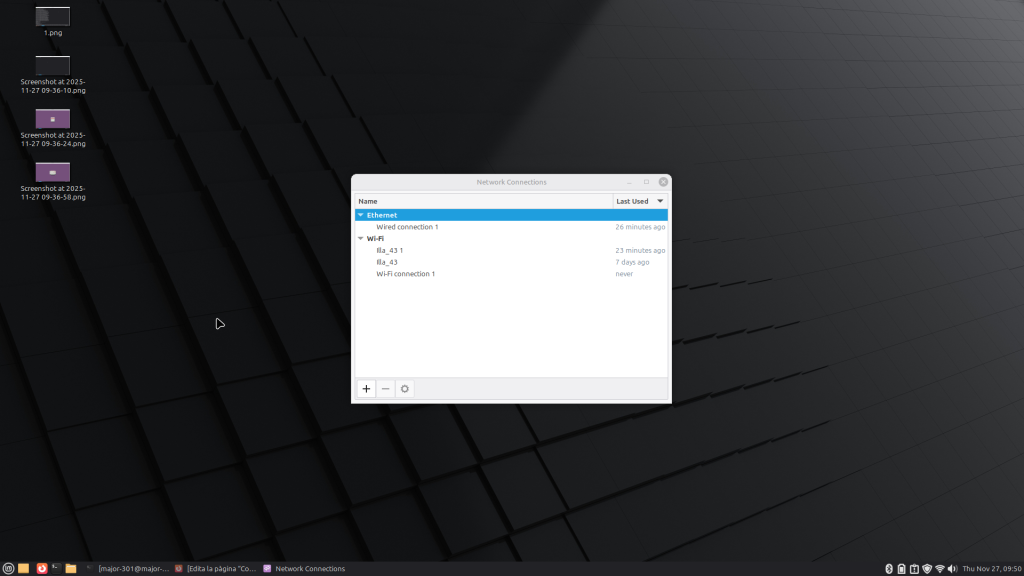Collapse the Ethernet group triangle
The width and height of the screenshot is (1024, 576).
(x=361, y=215)
